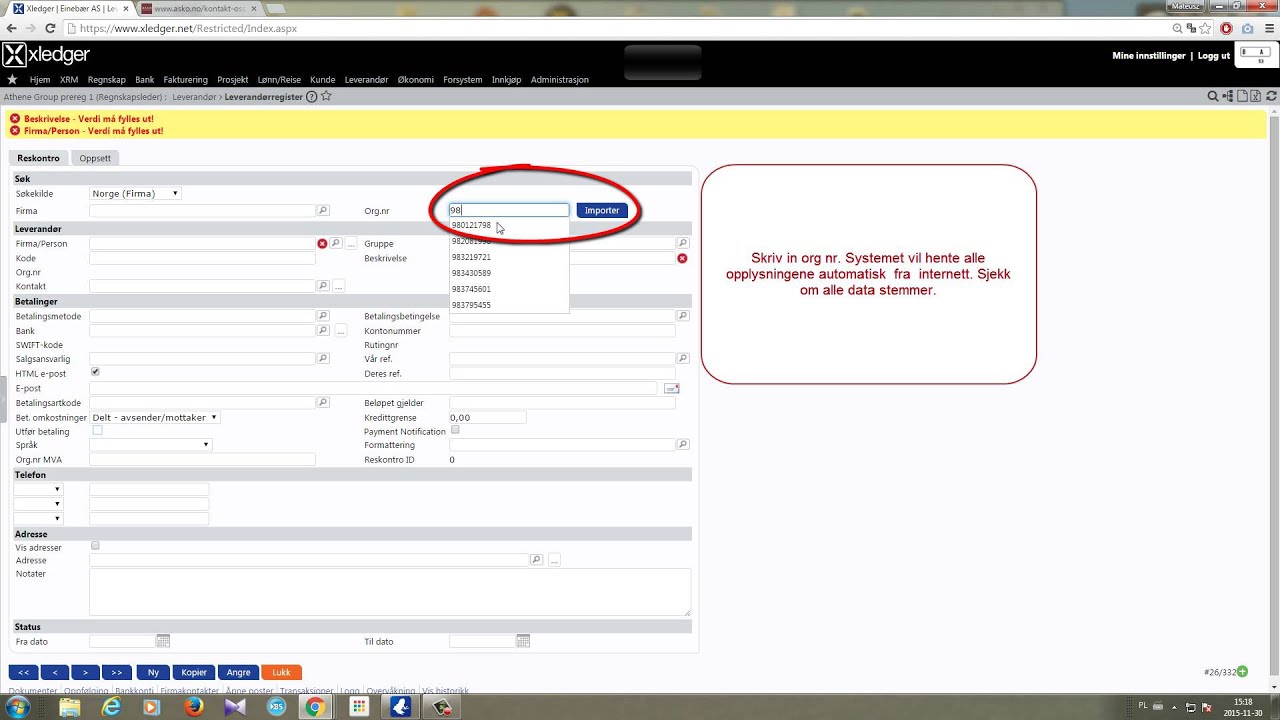Click the lookup magnifier beside the Firma field
This screenshot has height=720, width=1280.
323,211
